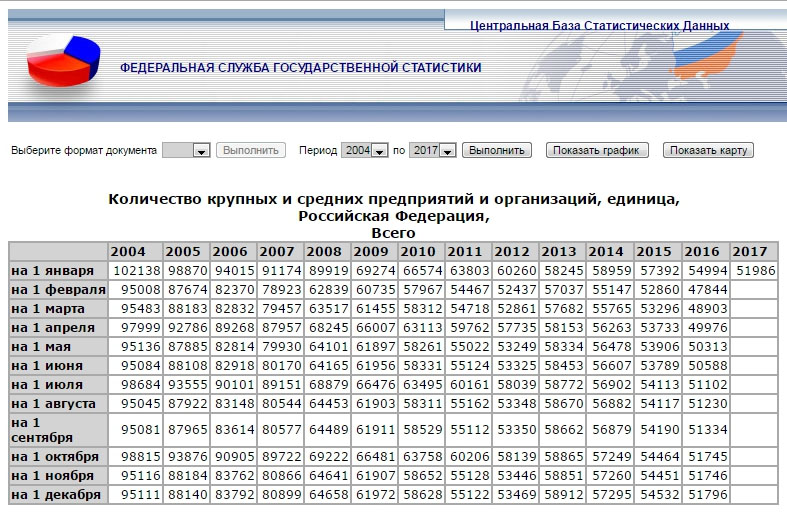This screenshot has width=787, height=514.
Task: Click the cell with value 60260
Action: (x=515, y=271)
